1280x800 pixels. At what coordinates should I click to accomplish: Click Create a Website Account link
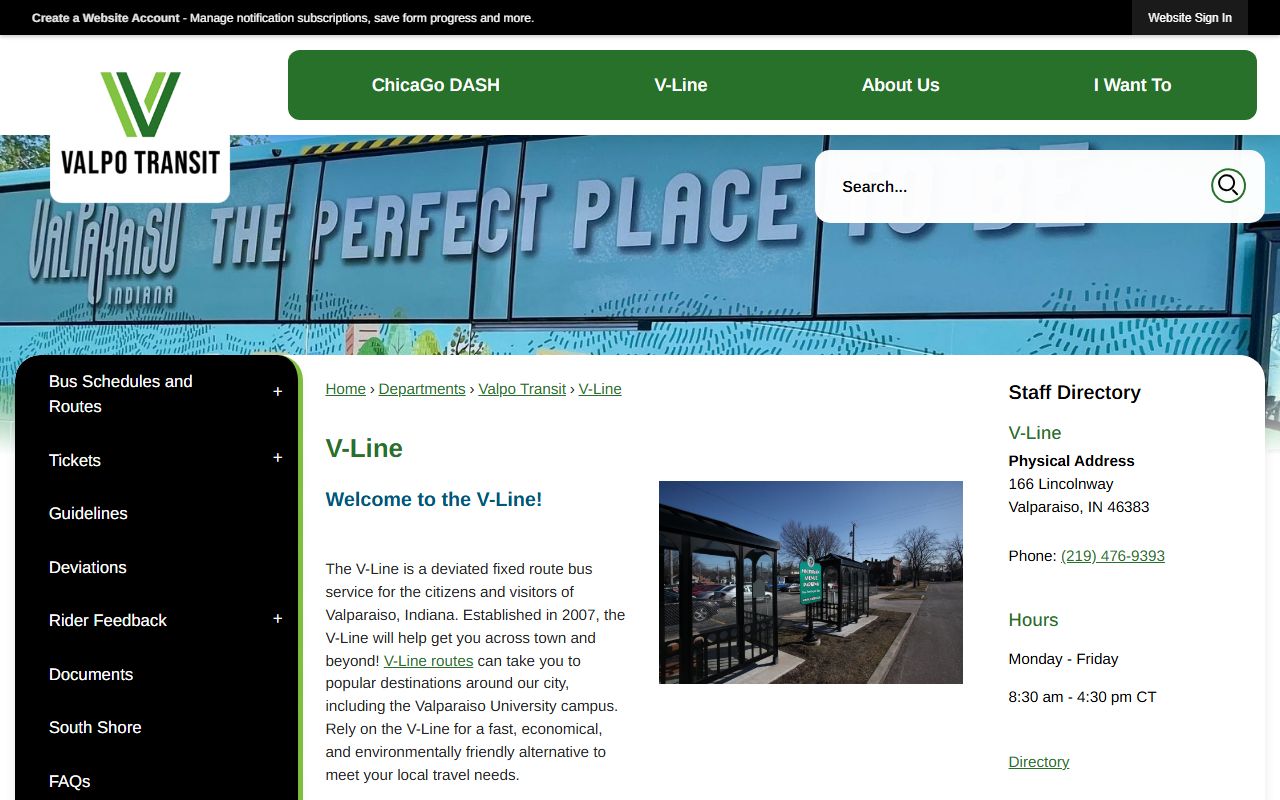(106, 18)
